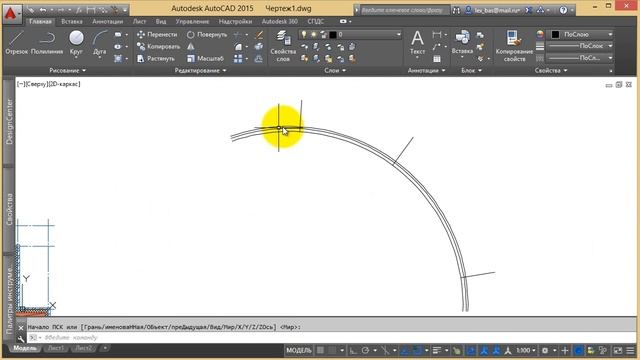Select the Полилиния polyline tool
640x360 pixels.
coord(47,42)
